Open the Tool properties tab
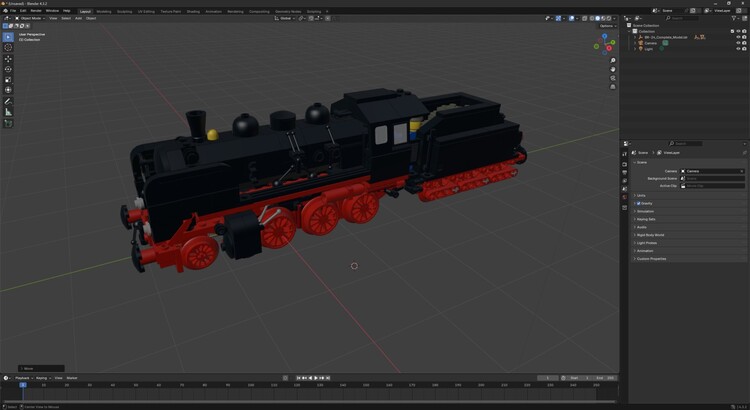Viewport: 750px width, 410px height. pyautogui.click(x=624, y=154)
